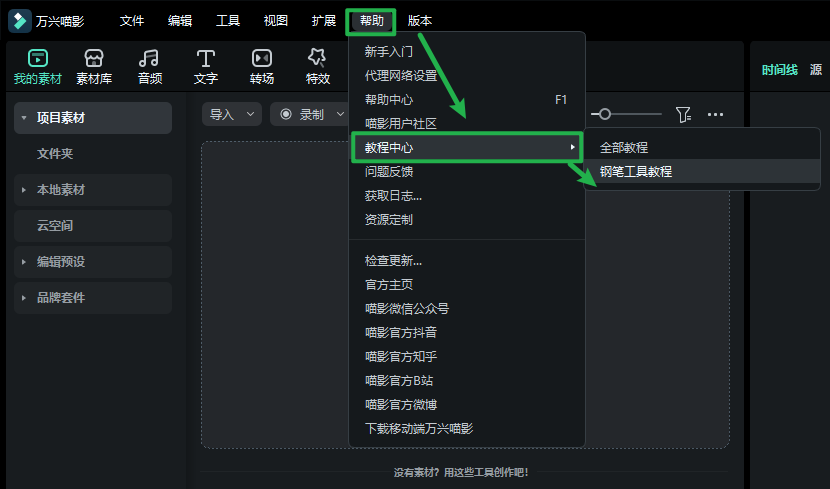Select 资源定制 menu entry
830x489 pixels.
467,220
